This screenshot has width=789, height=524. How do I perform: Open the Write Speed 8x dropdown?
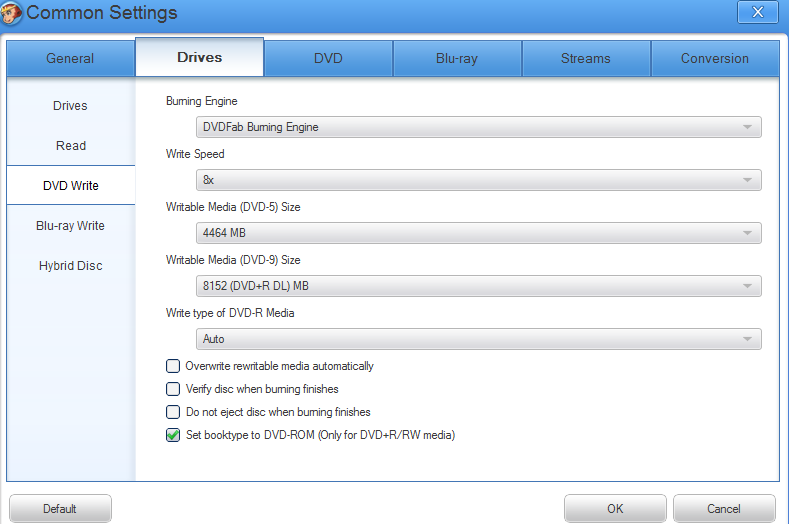click(x=479, y=180)
